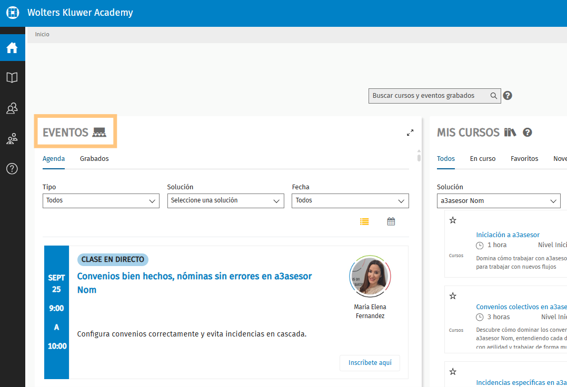Click the Wolters Kluwer Academy title
This screenshot has height=387, width=567.
tap(80, 13)
